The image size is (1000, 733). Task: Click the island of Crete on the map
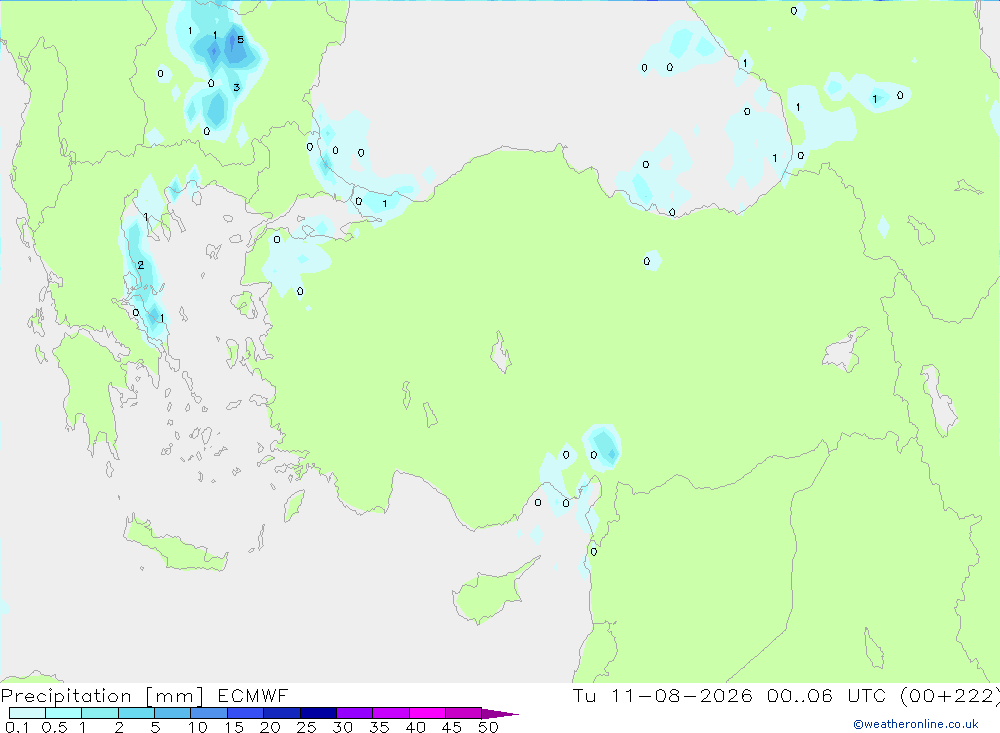click(x=175, y=547)
